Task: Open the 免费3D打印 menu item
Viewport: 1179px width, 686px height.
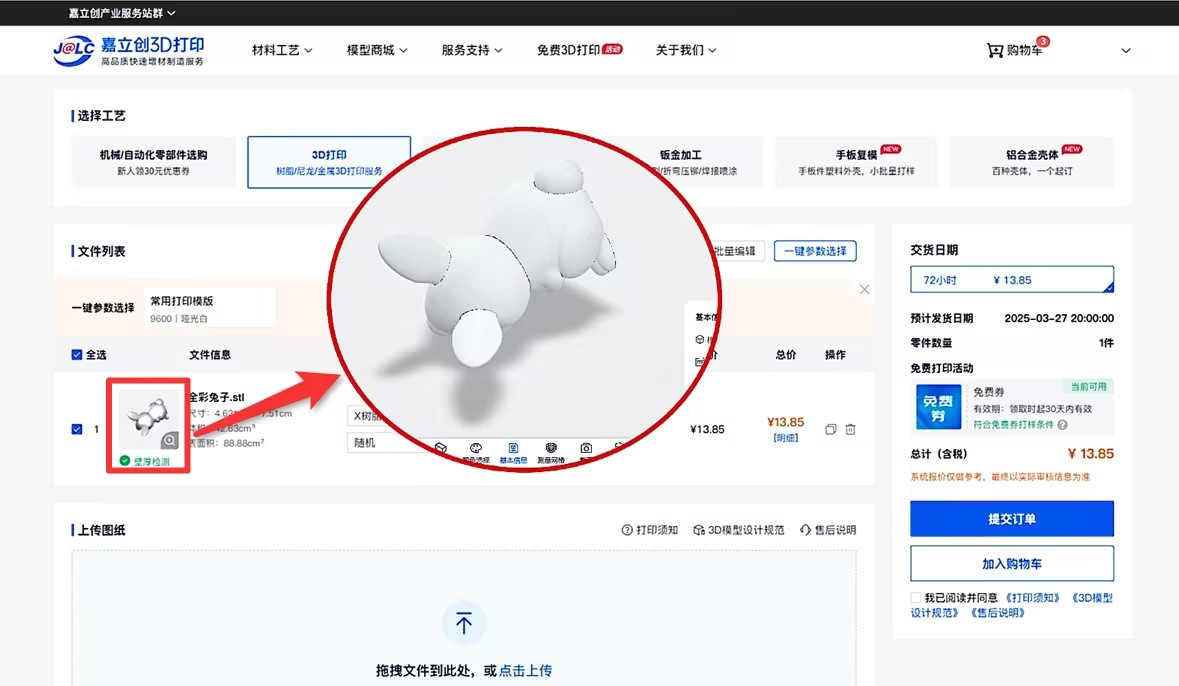Action: [x=579, y=50]
